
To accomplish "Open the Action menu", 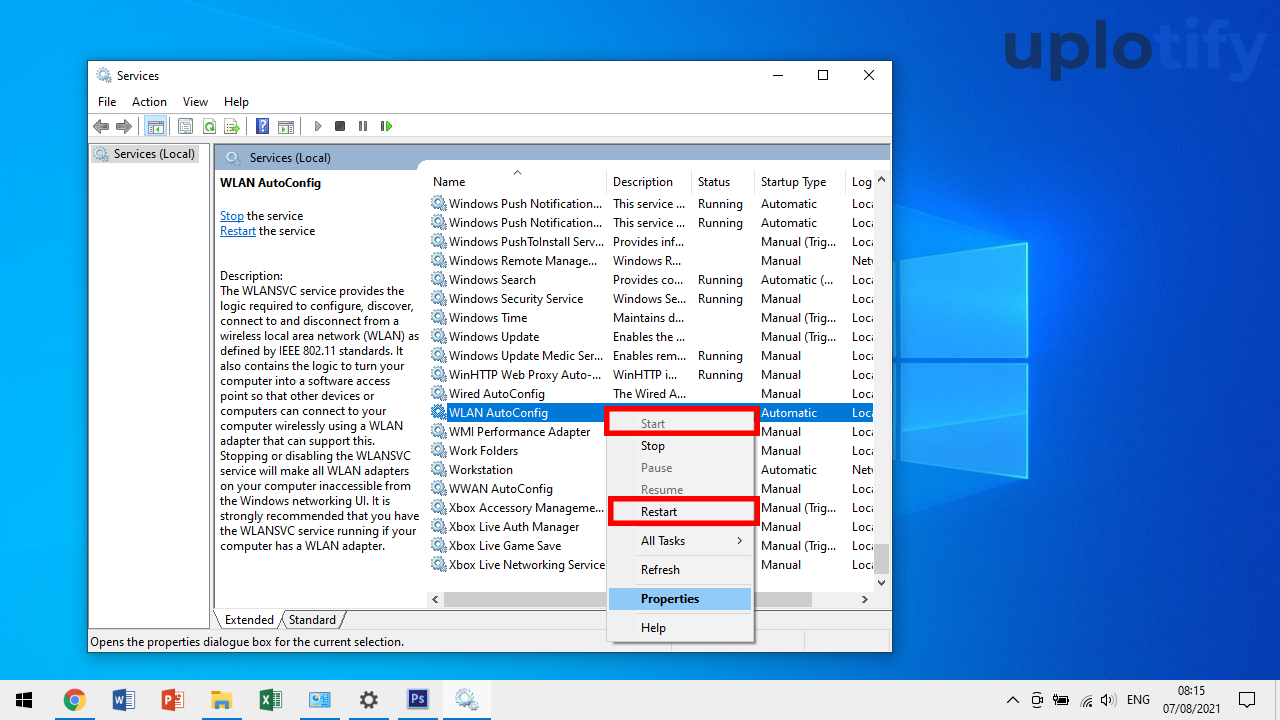I will tap(149, 102).
